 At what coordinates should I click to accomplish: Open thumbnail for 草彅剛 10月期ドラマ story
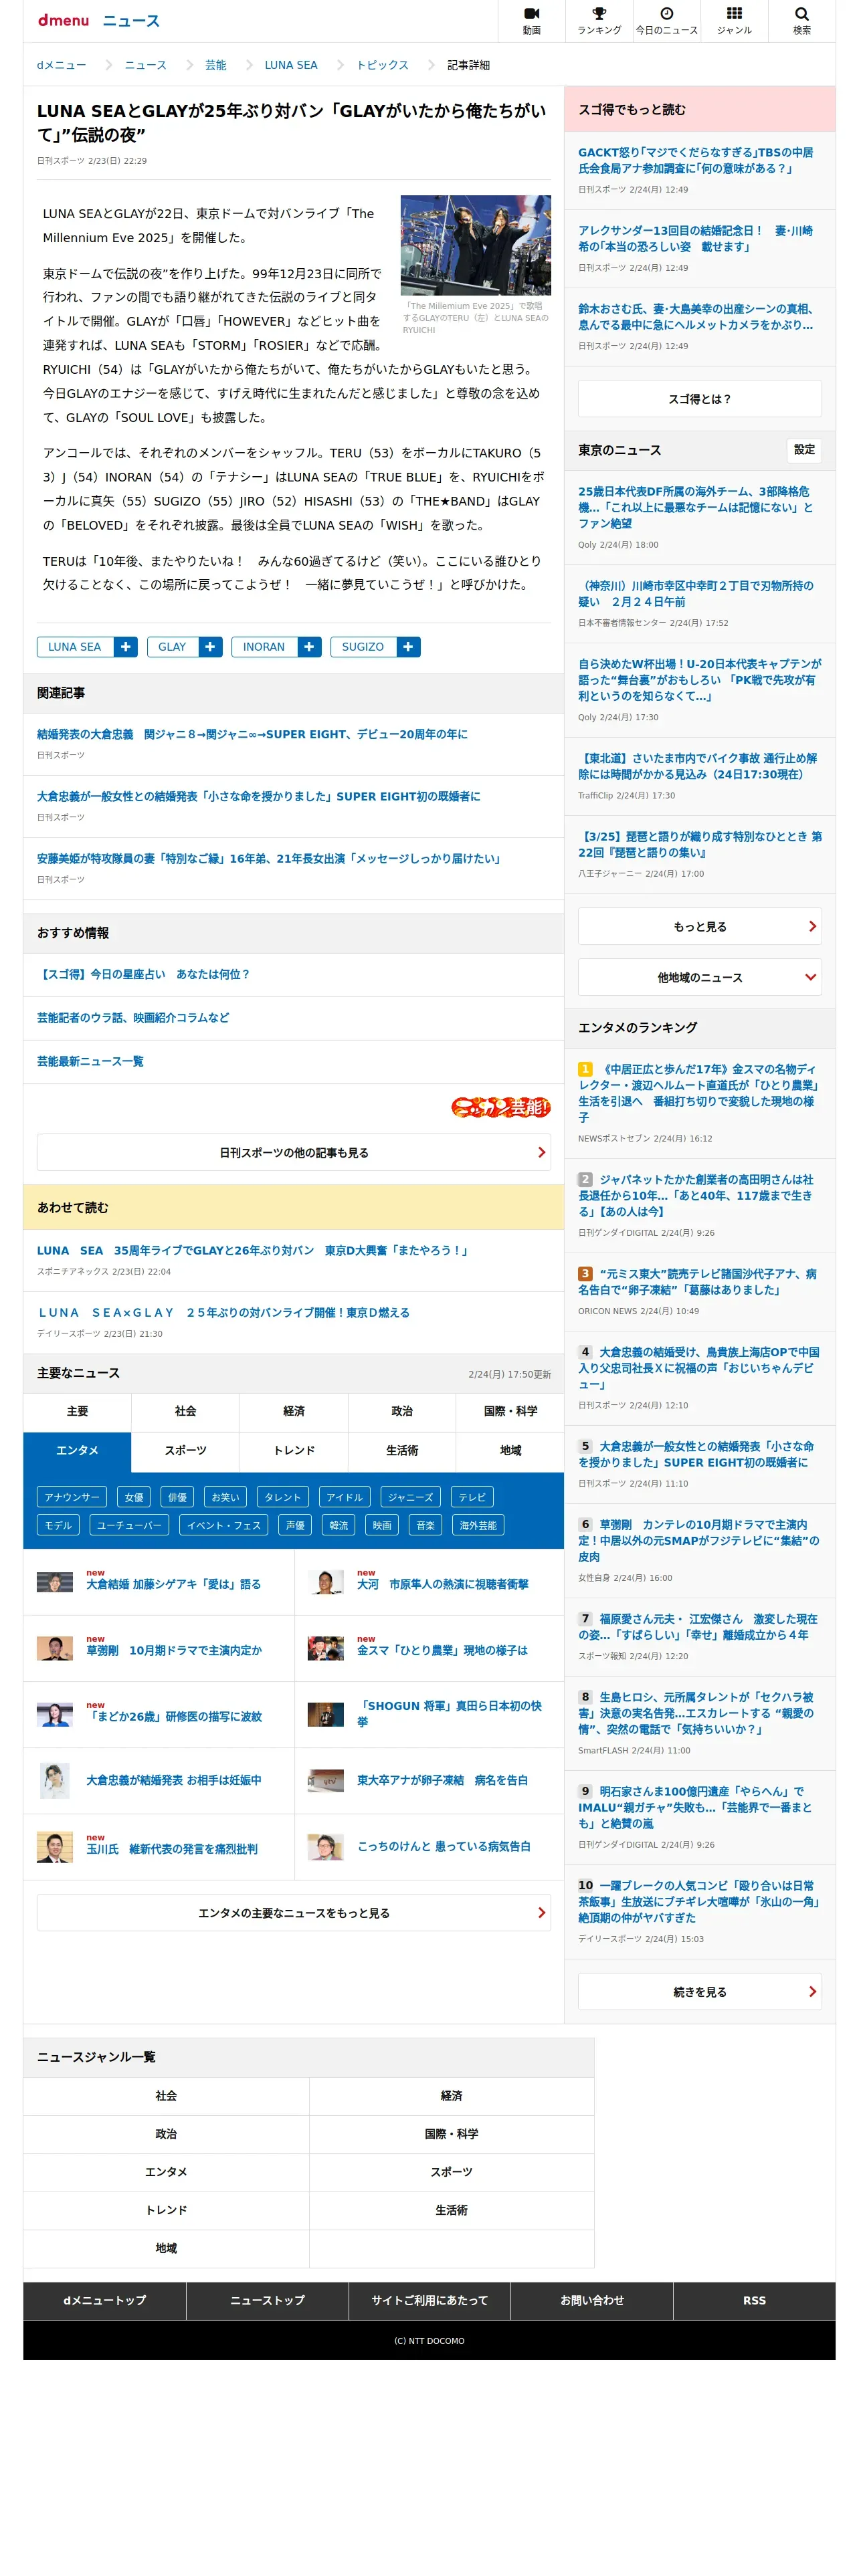click(x=55, y=1649)
